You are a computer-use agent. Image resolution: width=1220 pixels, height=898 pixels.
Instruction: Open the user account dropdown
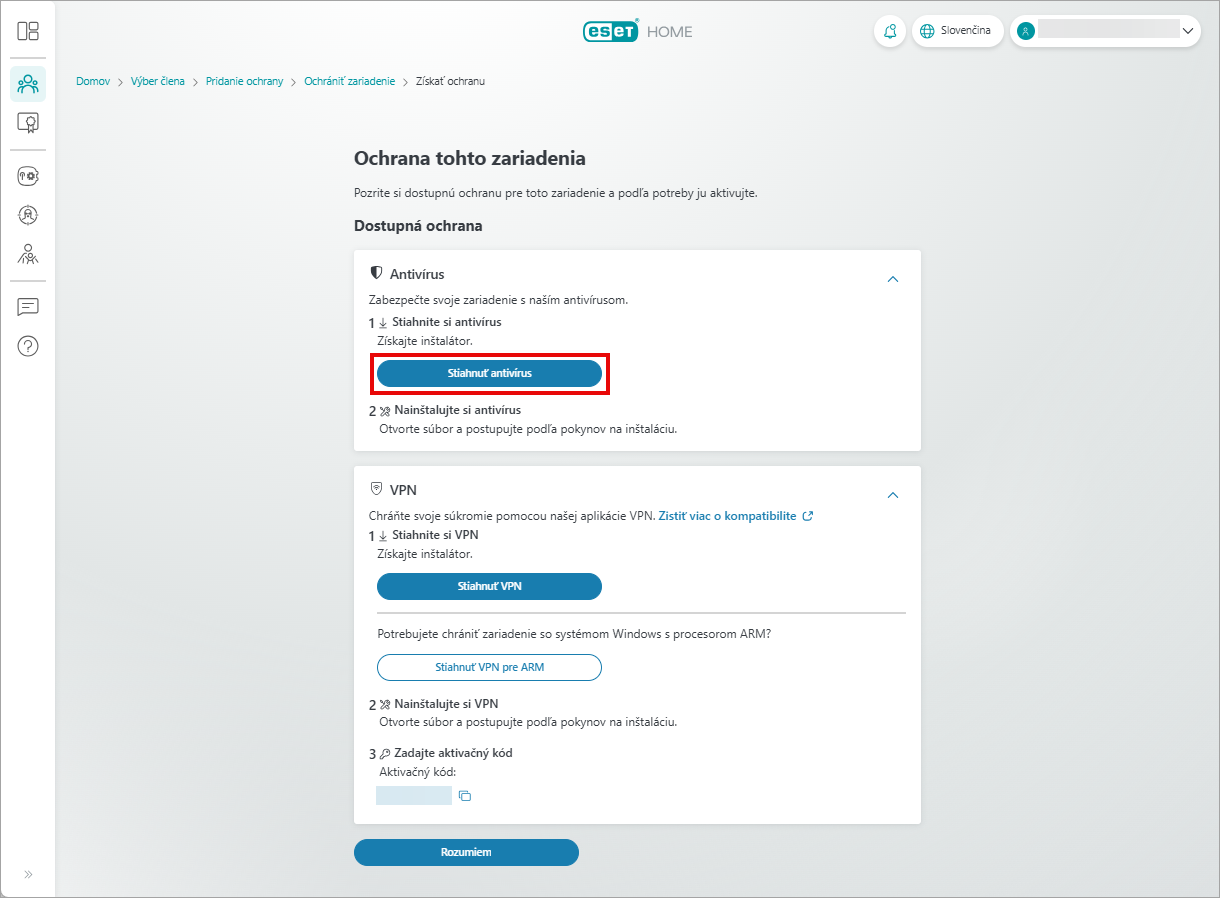coord(1105,31)
